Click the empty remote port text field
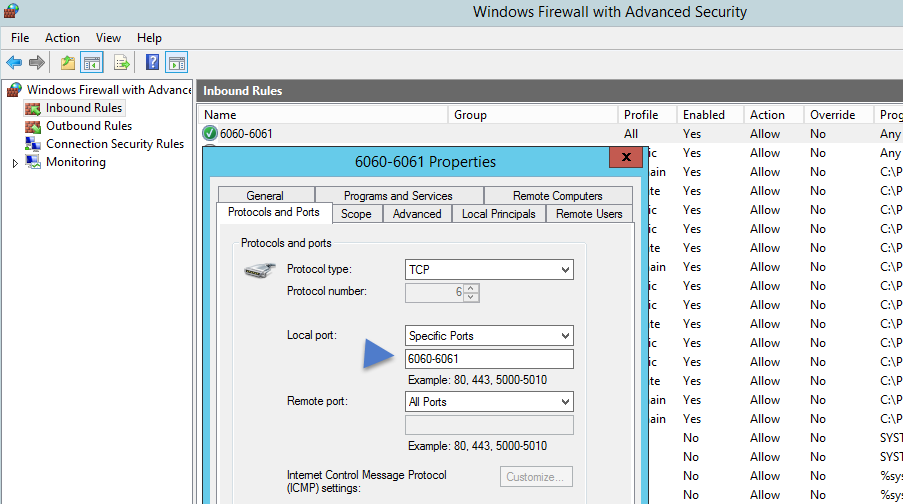 [489, 425]
